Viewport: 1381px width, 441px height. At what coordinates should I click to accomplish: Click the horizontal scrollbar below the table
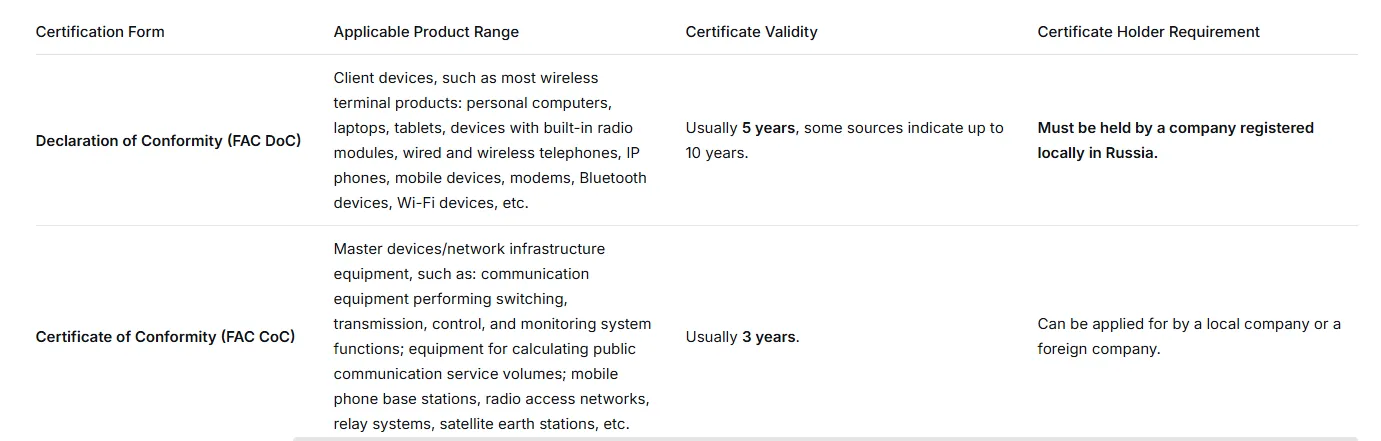[825, 438]
